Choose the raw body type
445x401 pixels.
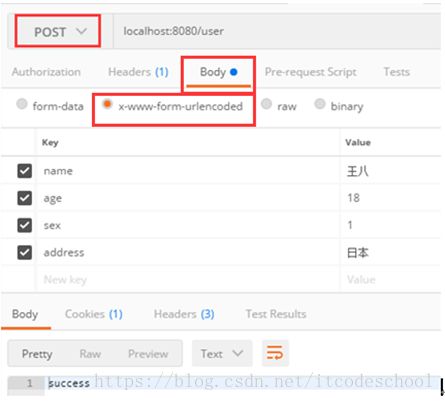pyautogui.click(x=266, y=104)
